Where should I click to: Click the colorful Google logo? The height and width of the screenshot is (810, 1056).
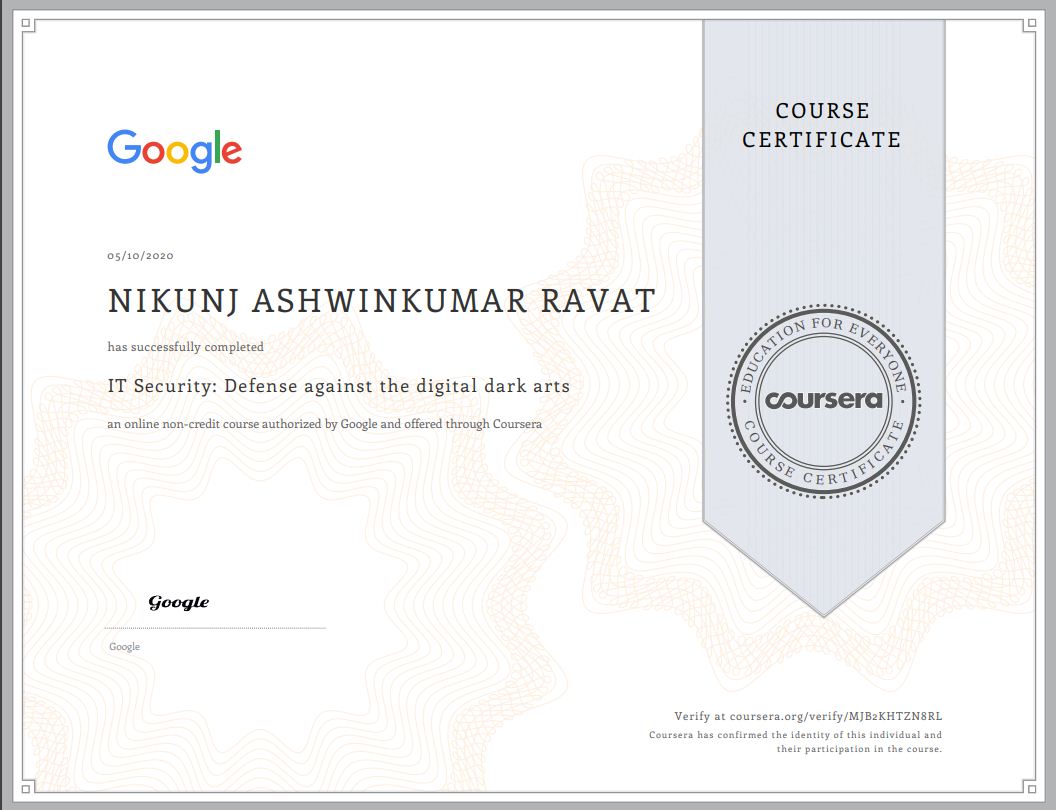coord(174,150)
